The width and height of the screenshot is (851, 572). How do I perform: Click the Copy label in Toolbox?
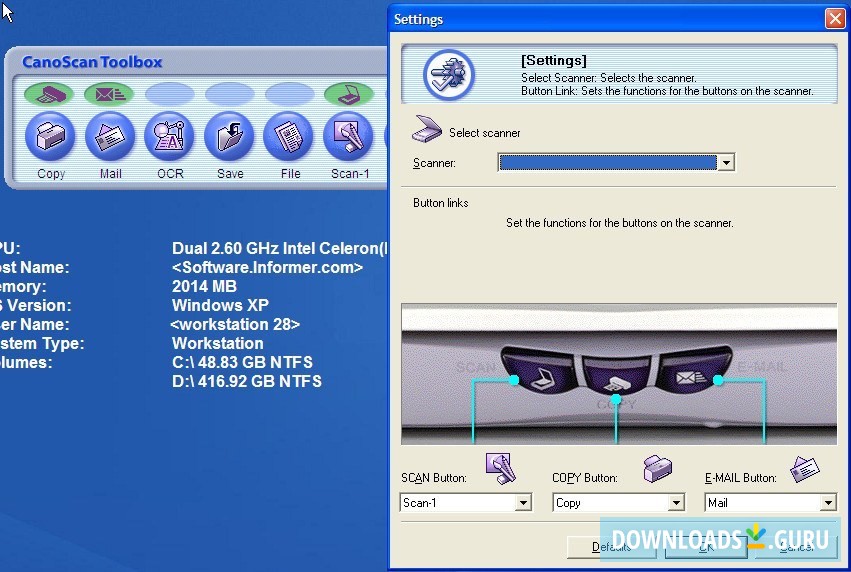51,174
